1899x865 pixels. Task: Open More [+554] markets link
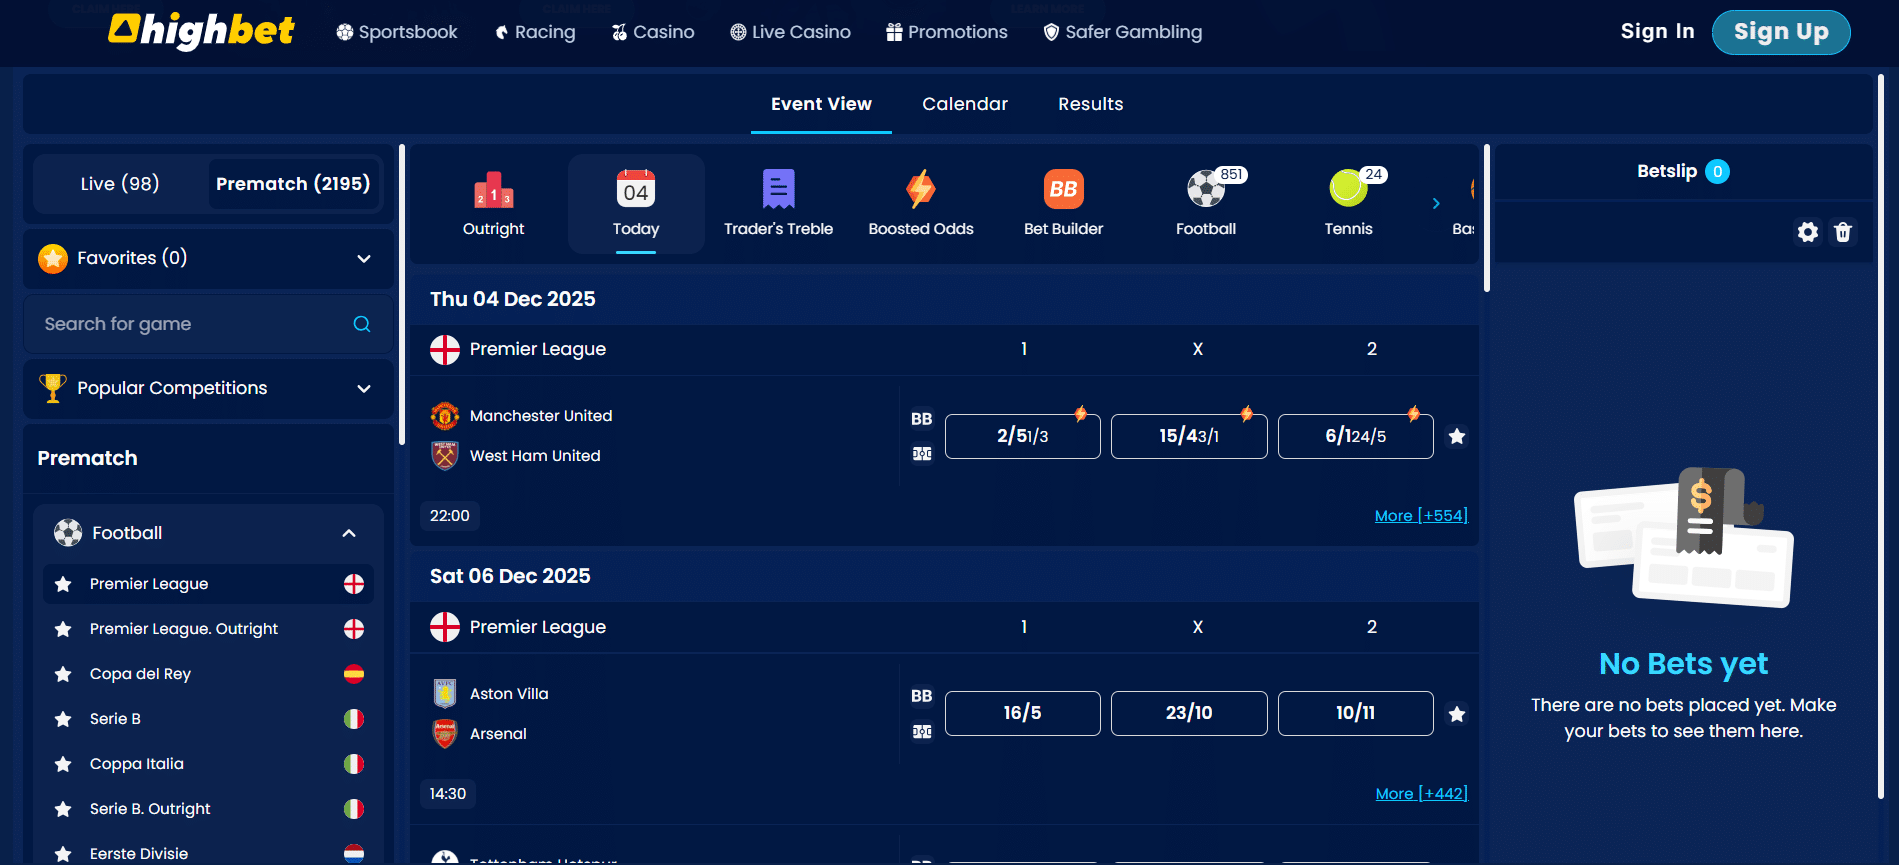pos(1421,516)
